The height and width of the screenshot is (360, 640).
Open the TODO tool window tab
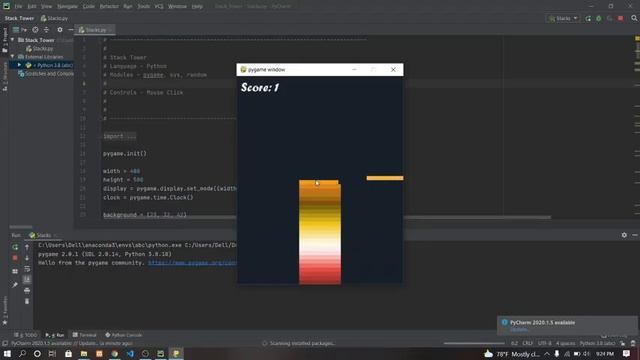(x=25, y=335)
